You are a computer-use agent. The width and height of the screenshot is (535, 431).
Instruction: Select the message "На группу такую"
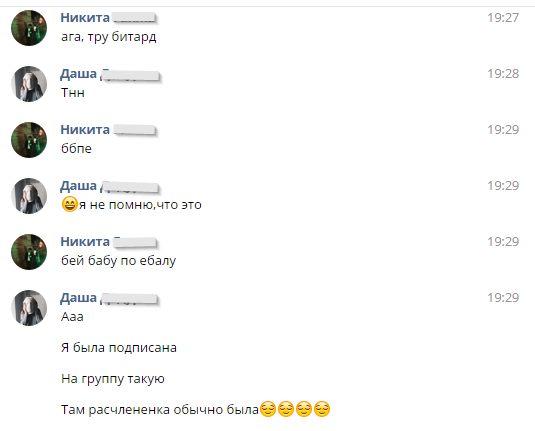click(113, 379)
